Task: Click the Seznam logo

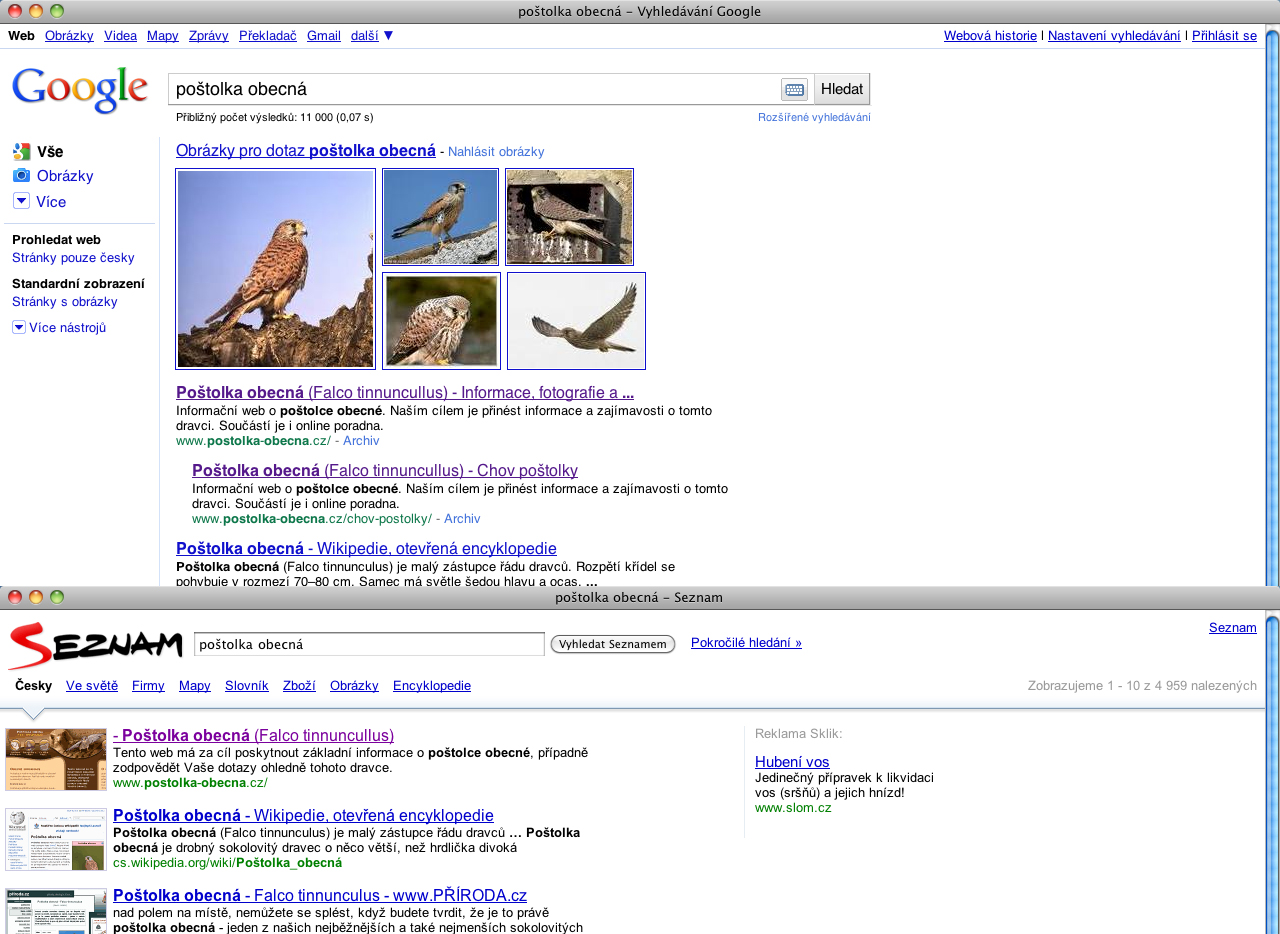Action: pyautogui.click(x=95, y=645)
